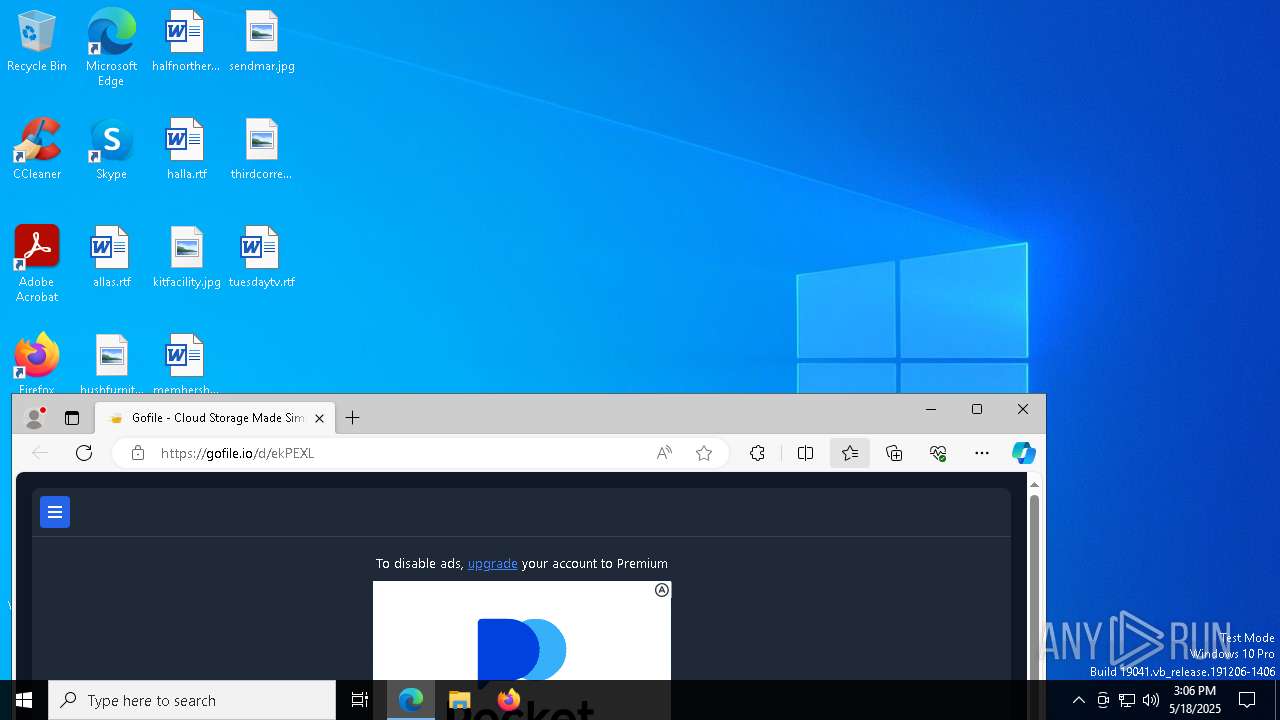The image size is (1280, 720).
Task: Close the Gofile tab
Action: pos(320,418)
